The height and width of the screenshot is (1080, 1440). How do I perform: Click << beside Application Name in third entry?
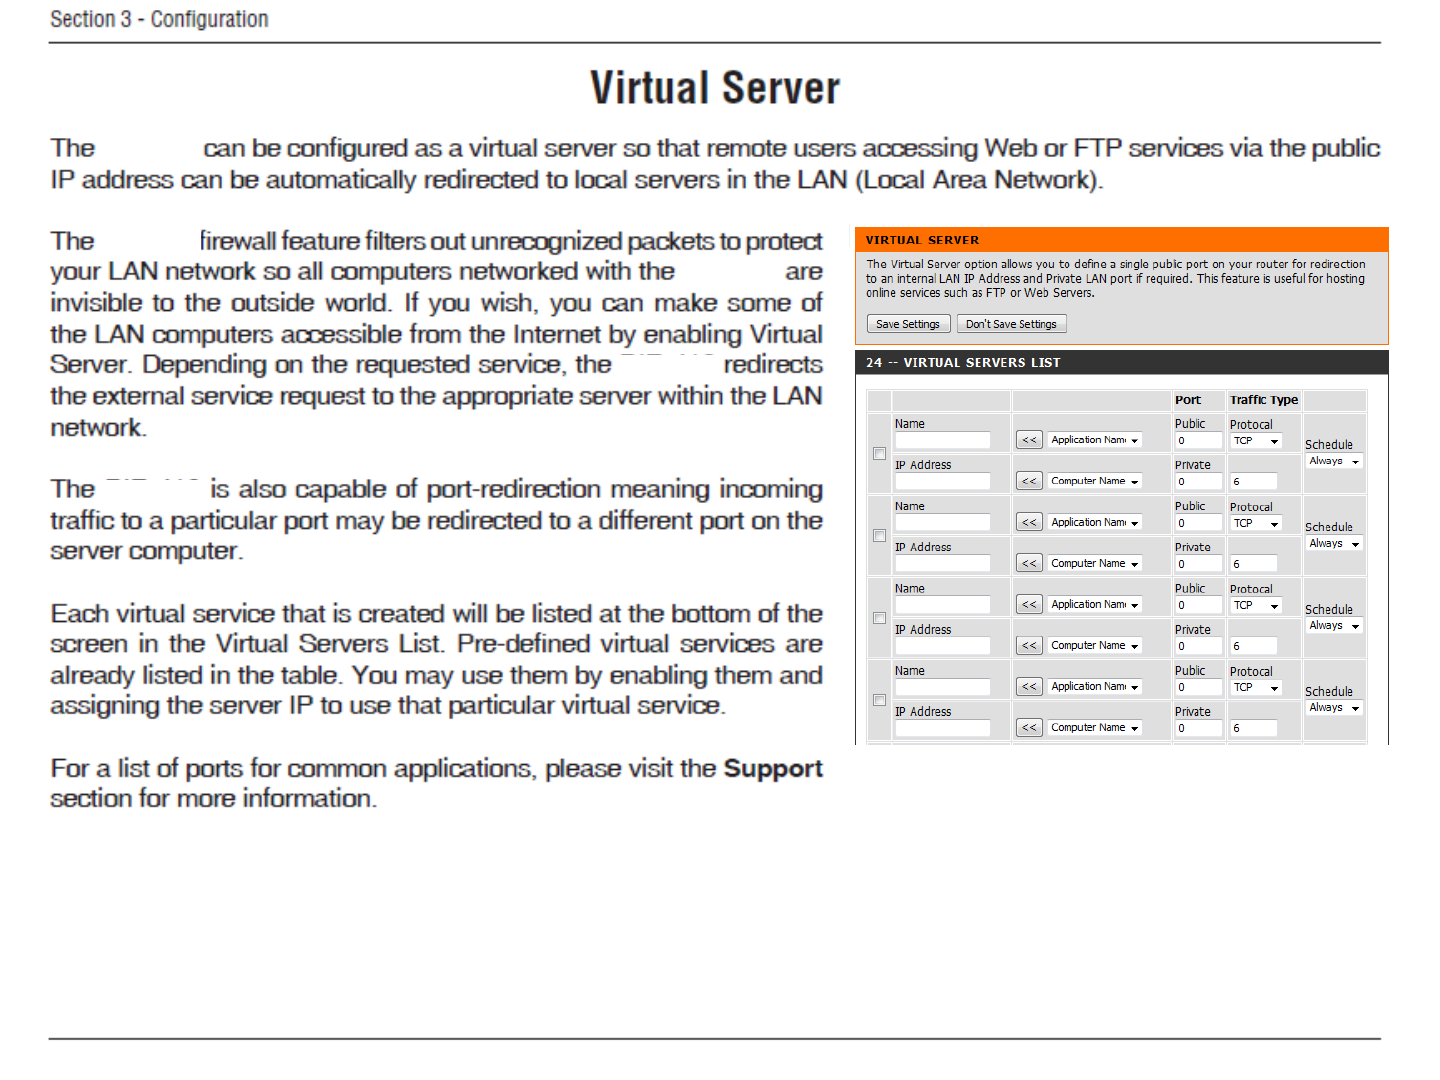pyautogui.click(x=1029, y=604)
